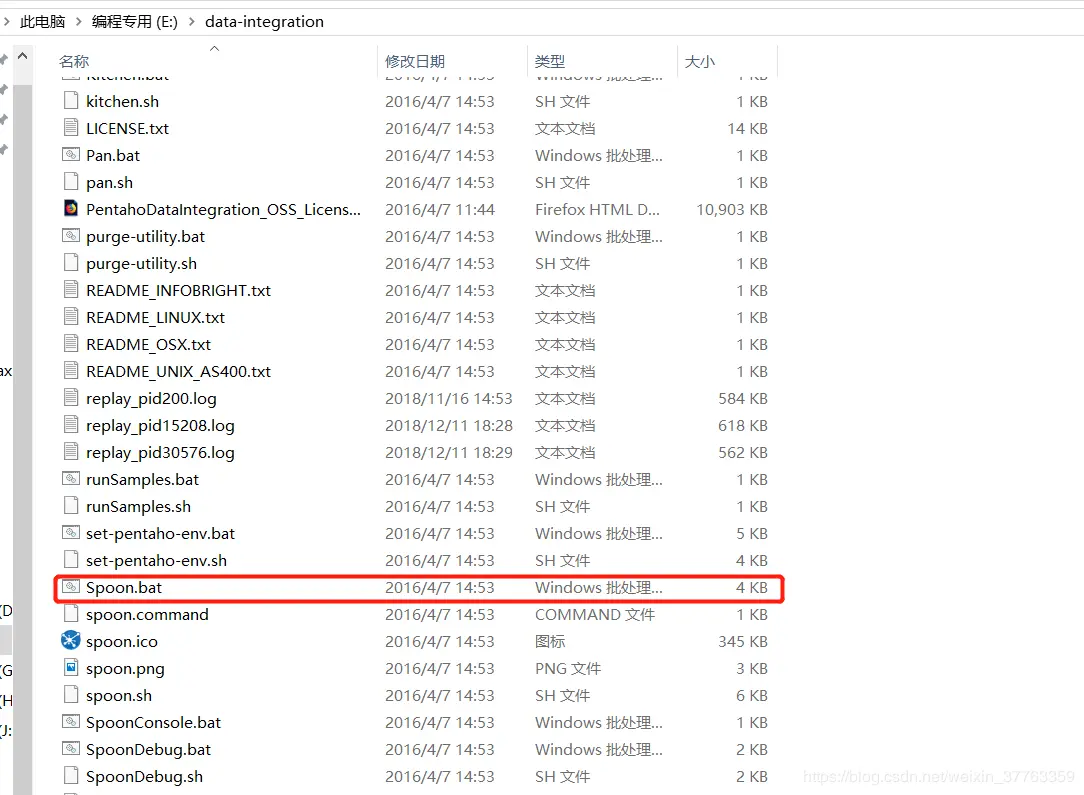This screenshot has width=1084, height=795.
Task: Click the purge-utility.bat file icon
Action: [x=71, y=236]
